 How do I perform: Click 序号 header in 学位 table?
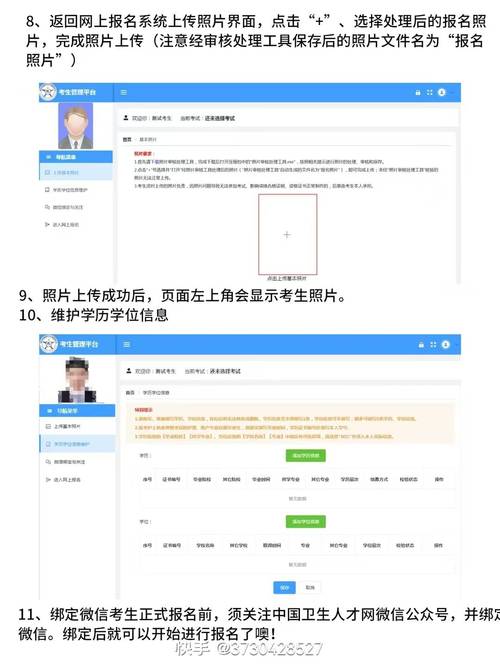point(147,545)
